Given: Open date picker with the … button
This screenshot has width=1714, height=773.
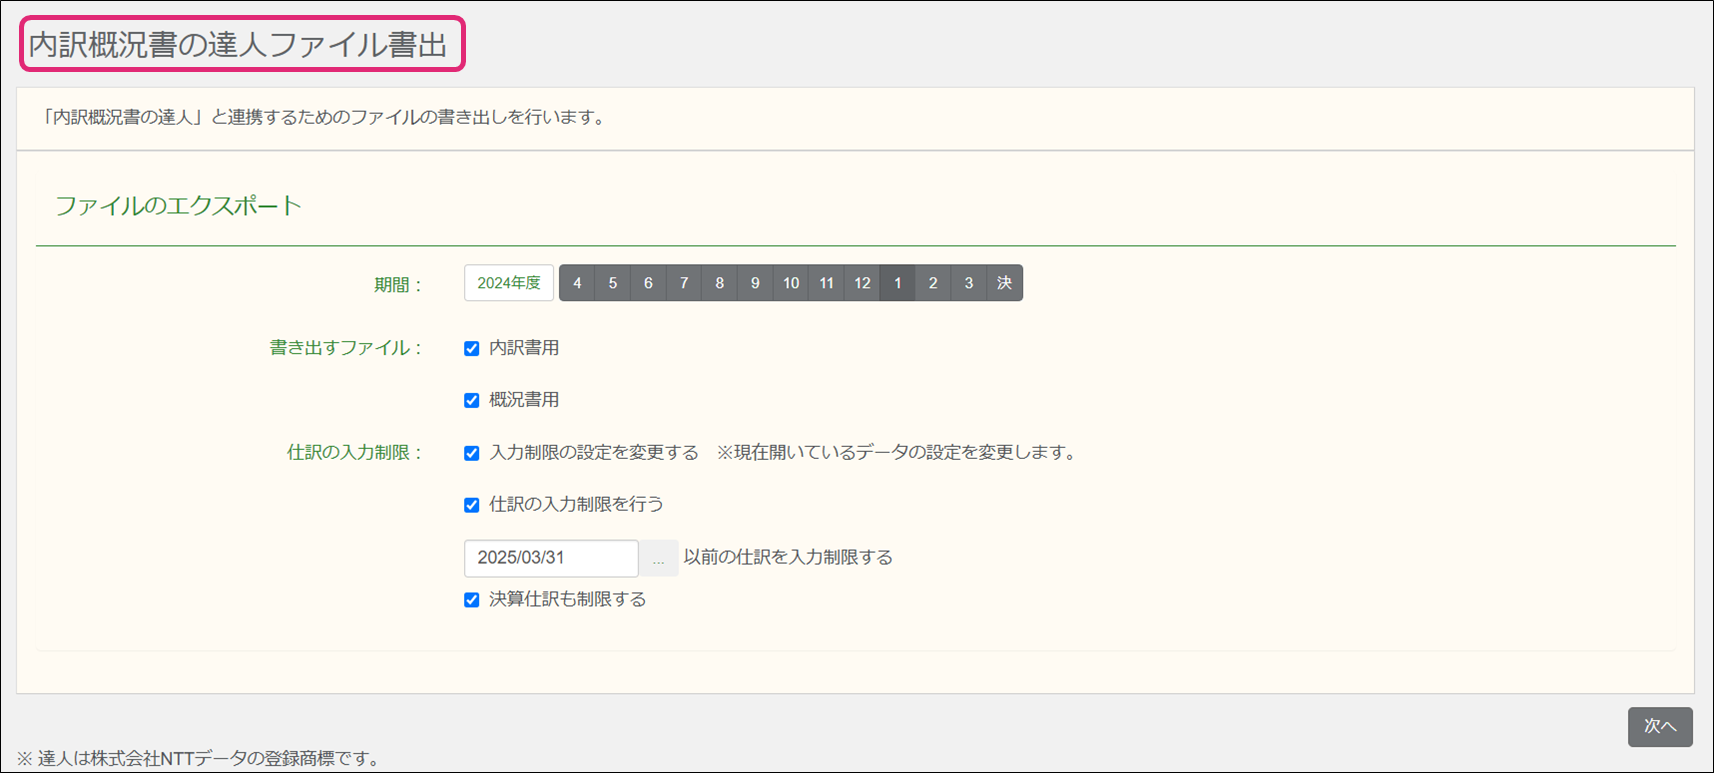Looking at the screenshot, I should click(658, 558).
